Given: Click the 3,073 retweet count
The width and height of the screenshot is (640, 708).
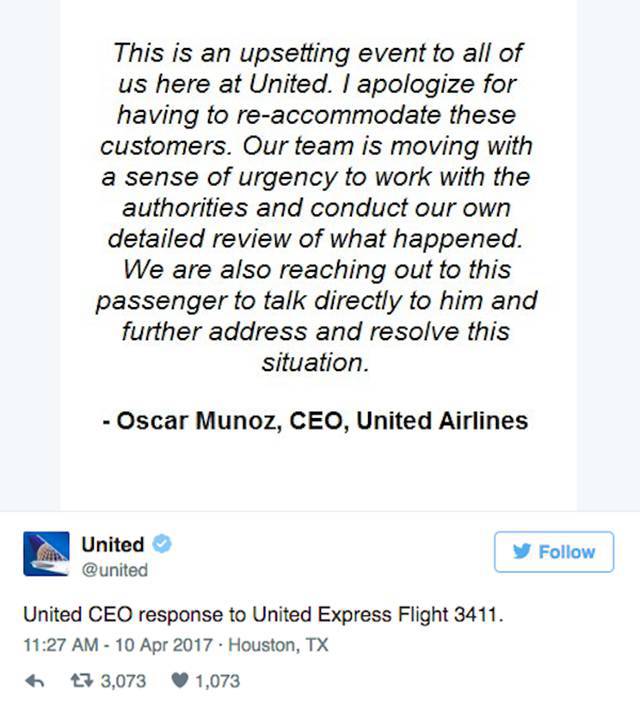Looking at the screenshot, I should pos(123,681).
